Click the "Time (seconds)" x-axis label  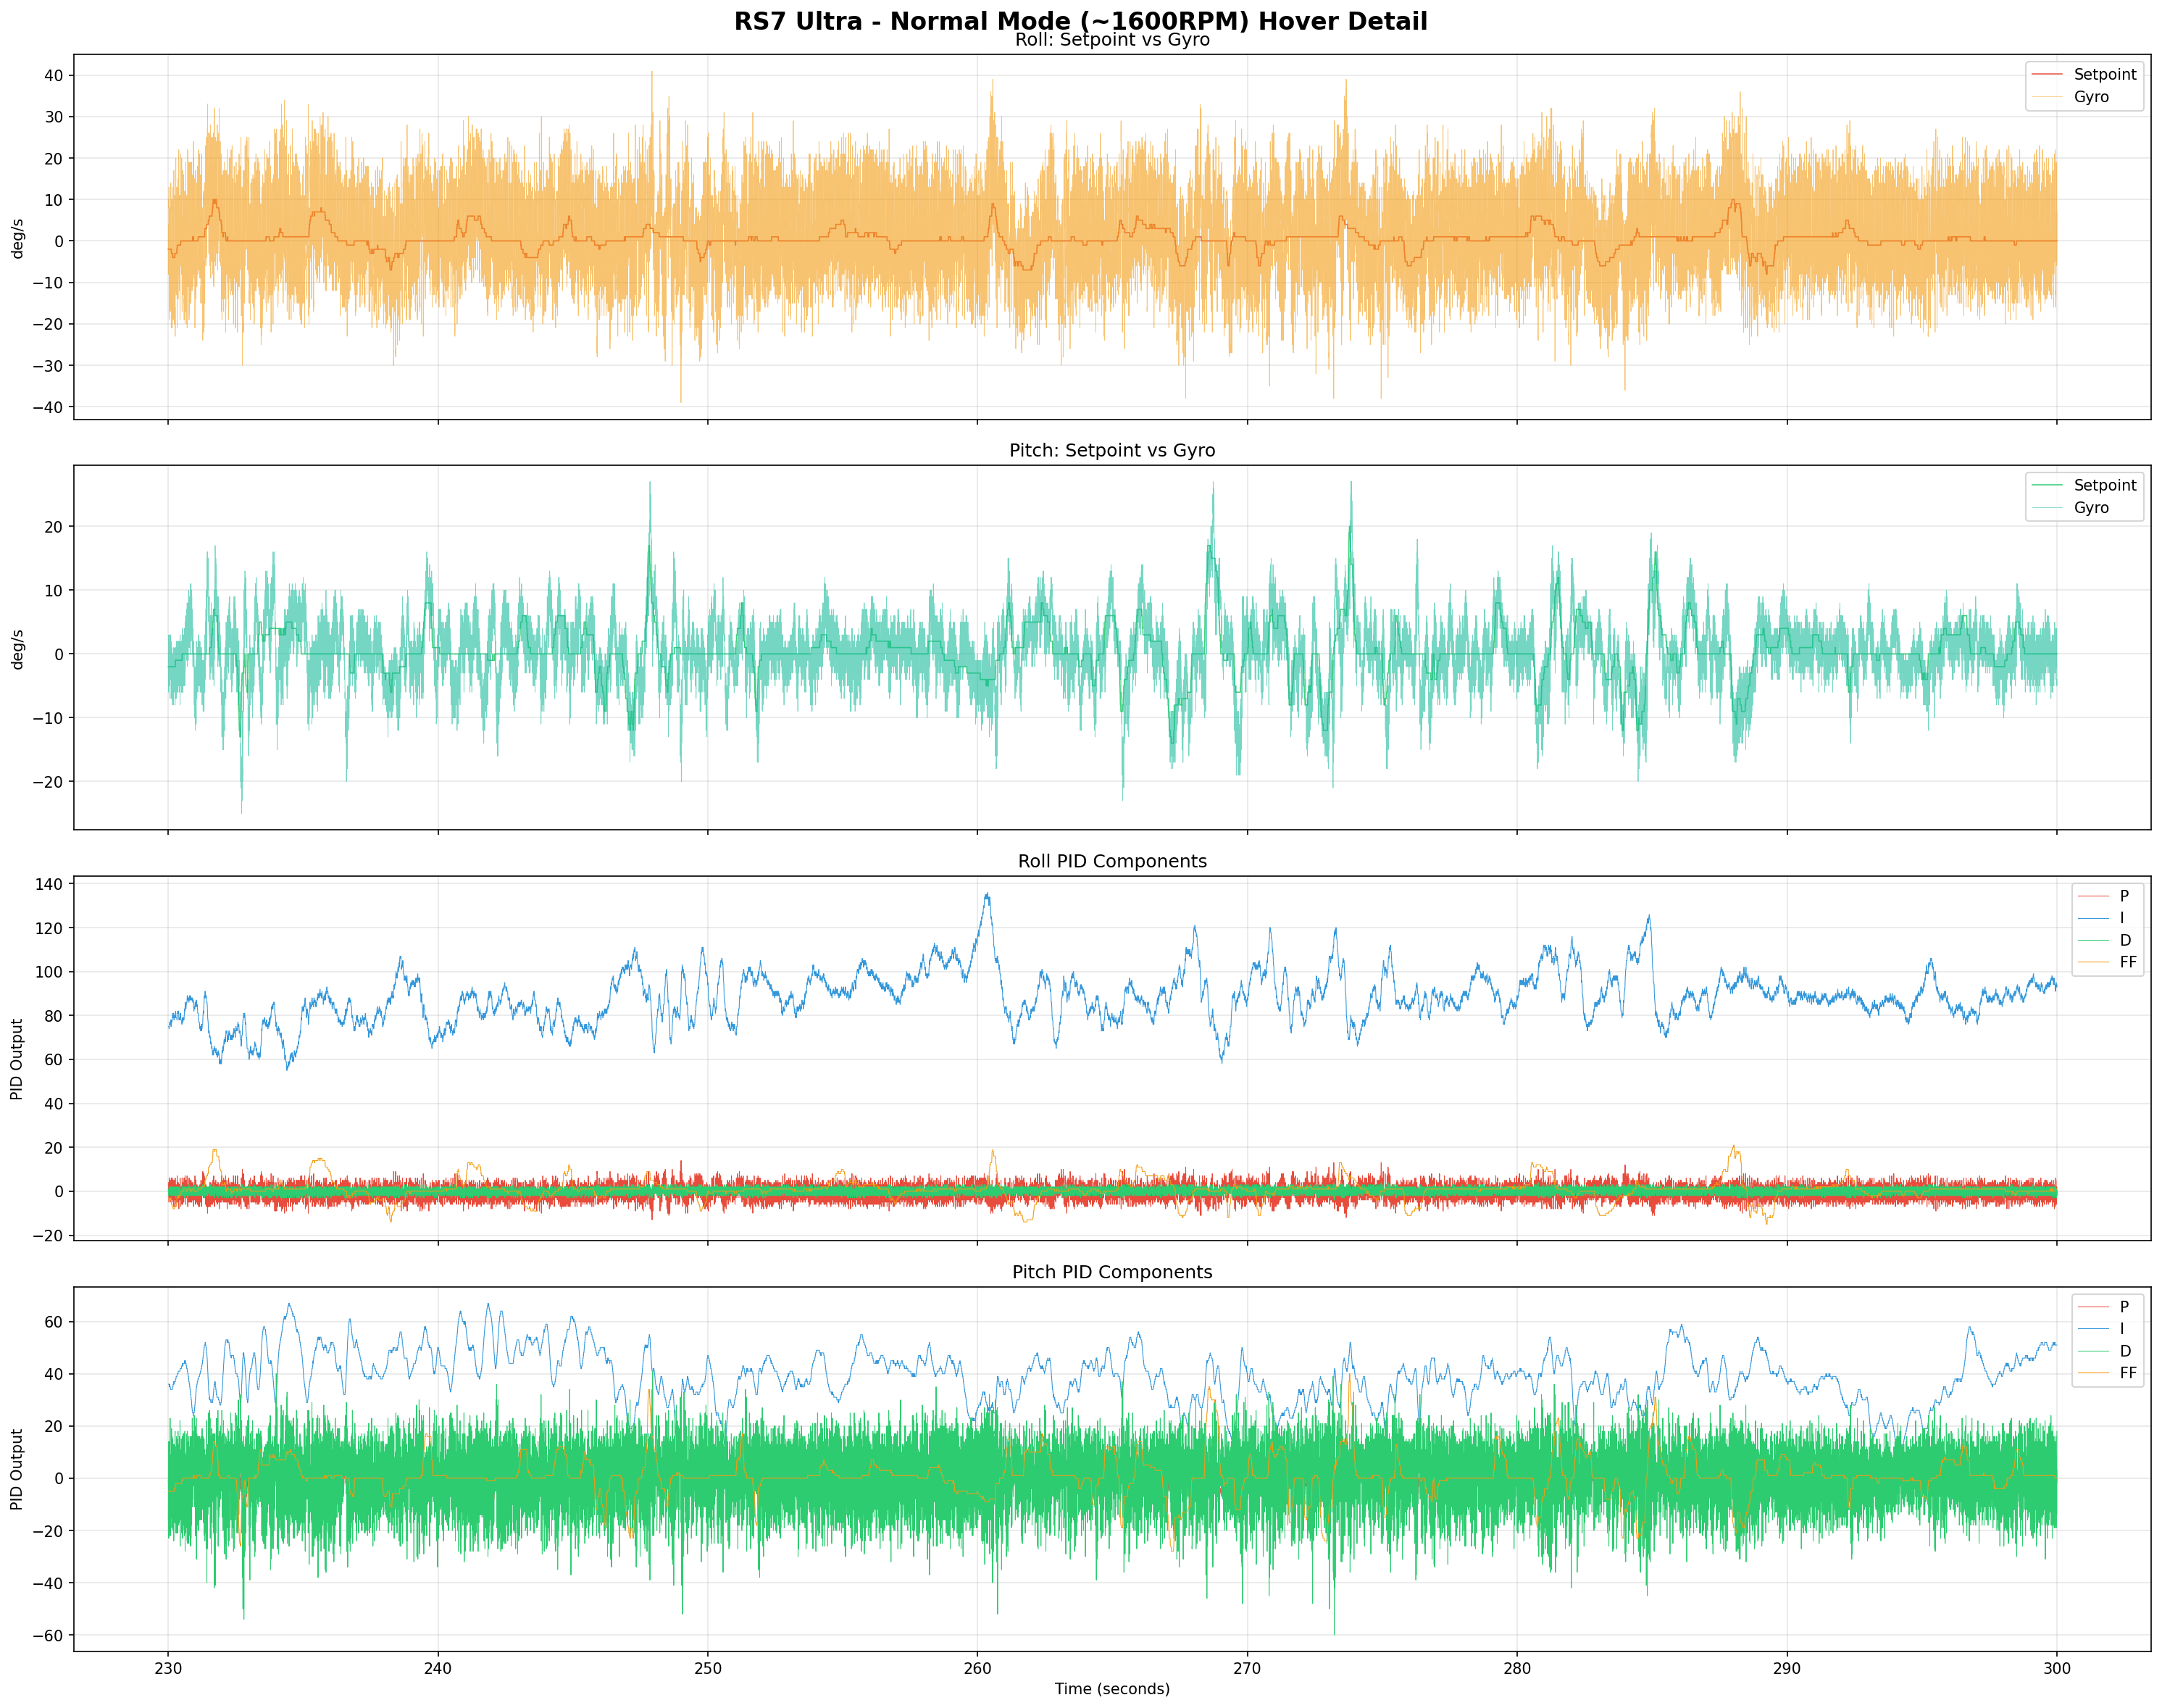1112,1689
